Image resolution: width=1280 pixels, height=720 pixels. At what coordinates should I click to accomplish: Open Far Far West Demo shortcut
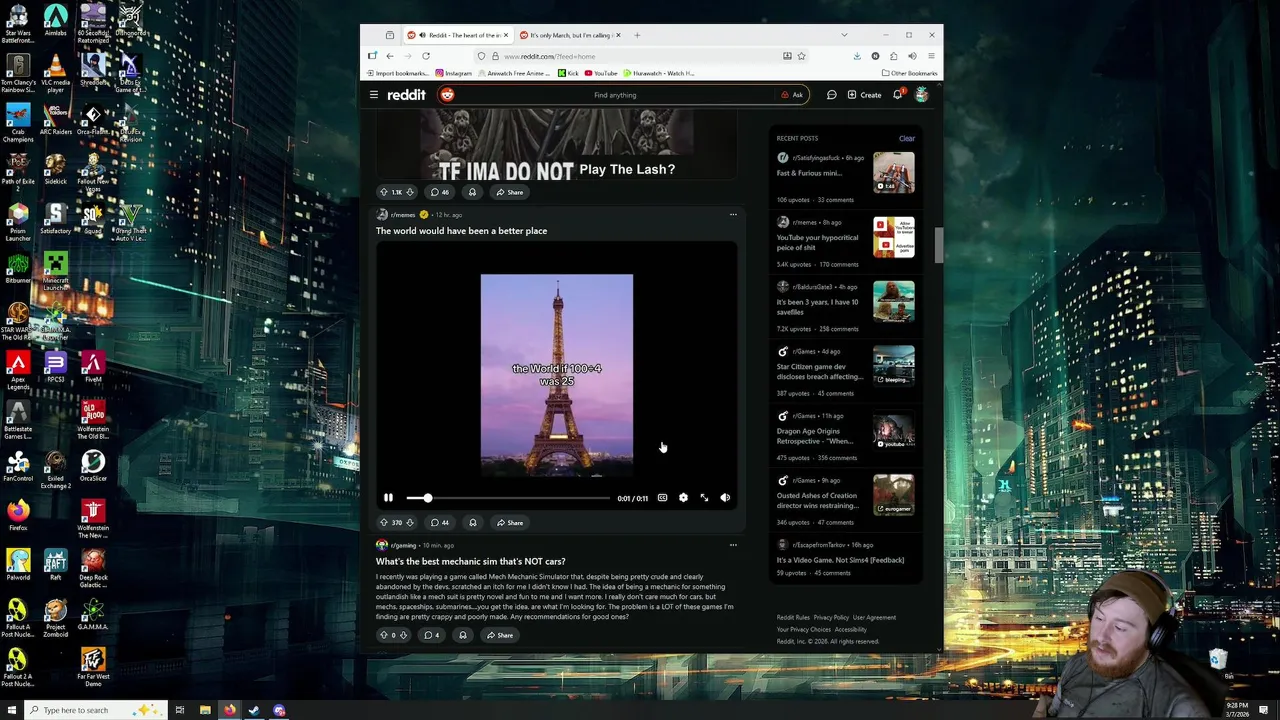click(93, 667)
